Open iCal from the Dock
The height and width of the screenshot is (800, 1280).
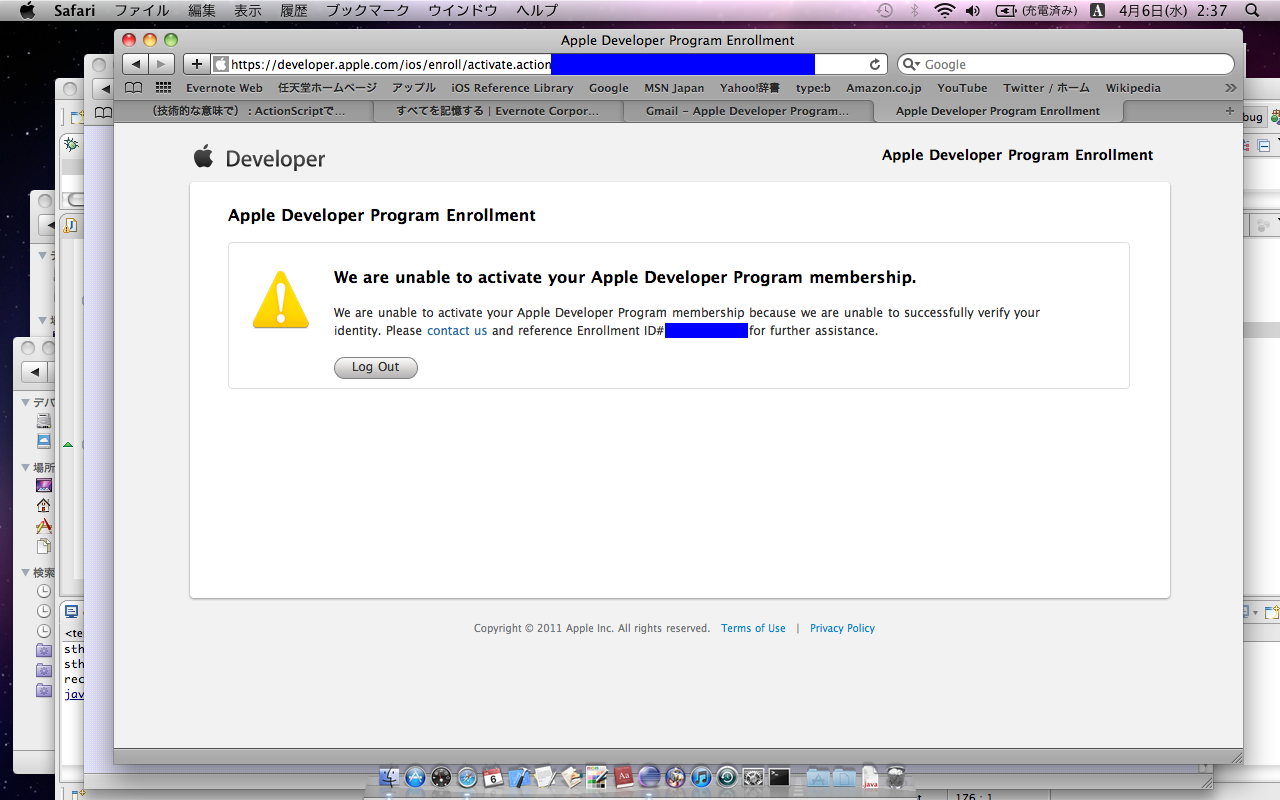point(494,777)
